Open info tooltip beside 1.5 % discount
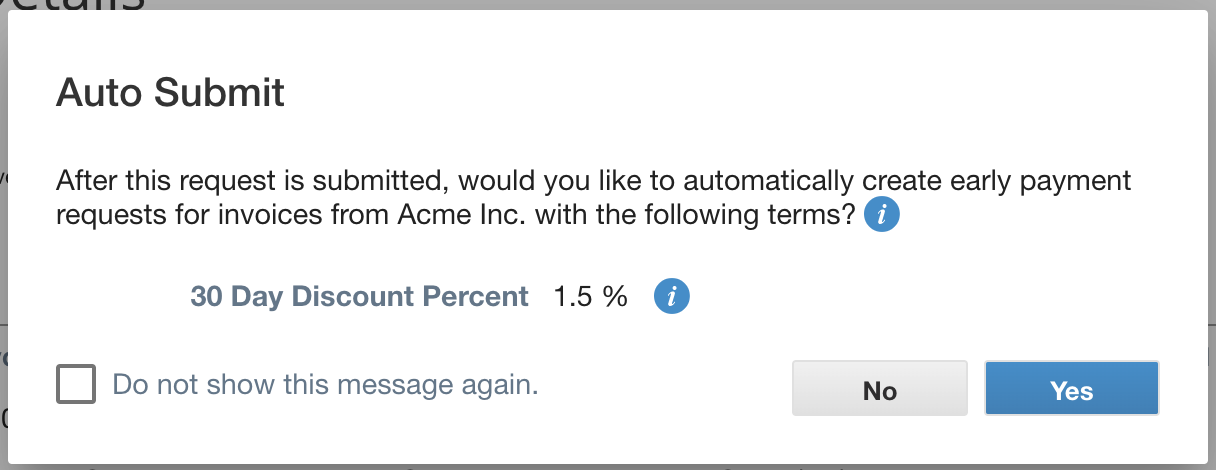The height and width of the screenshot is (470, 1216). pos(672,296)
